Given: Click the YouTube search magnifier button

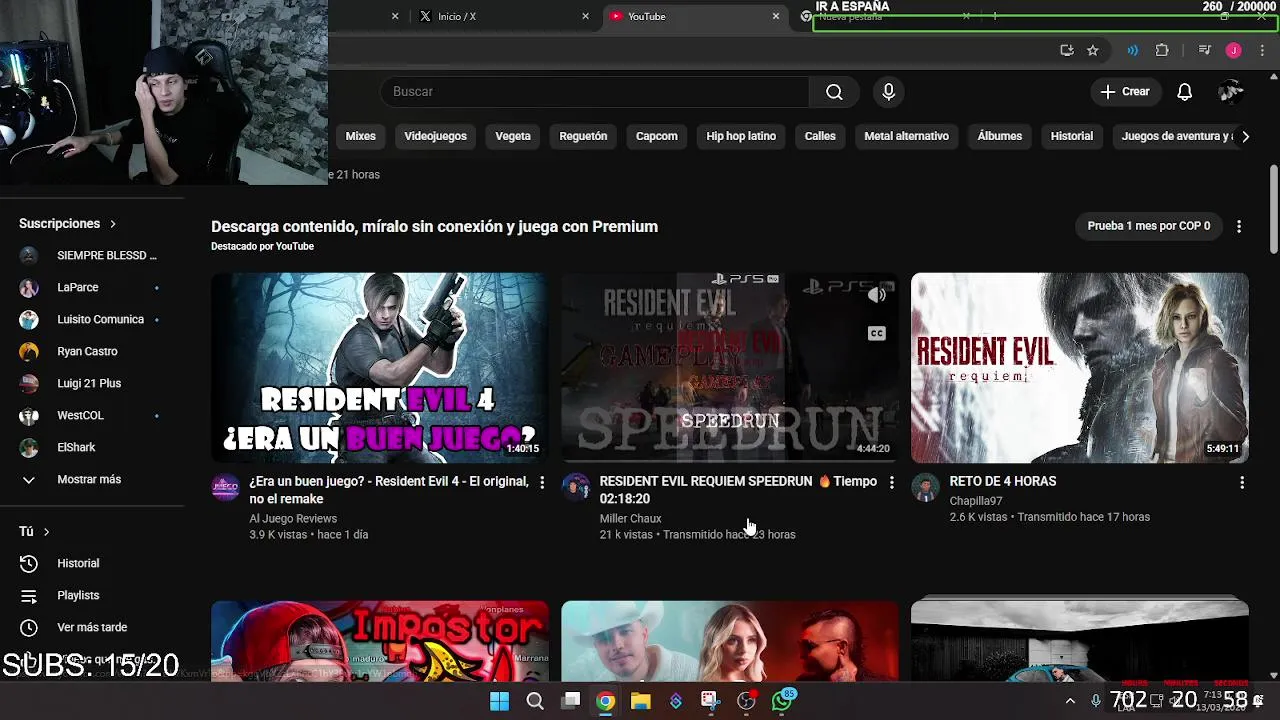Looking at the screenshot, I should pyautogui.click(x=834, y=92).
